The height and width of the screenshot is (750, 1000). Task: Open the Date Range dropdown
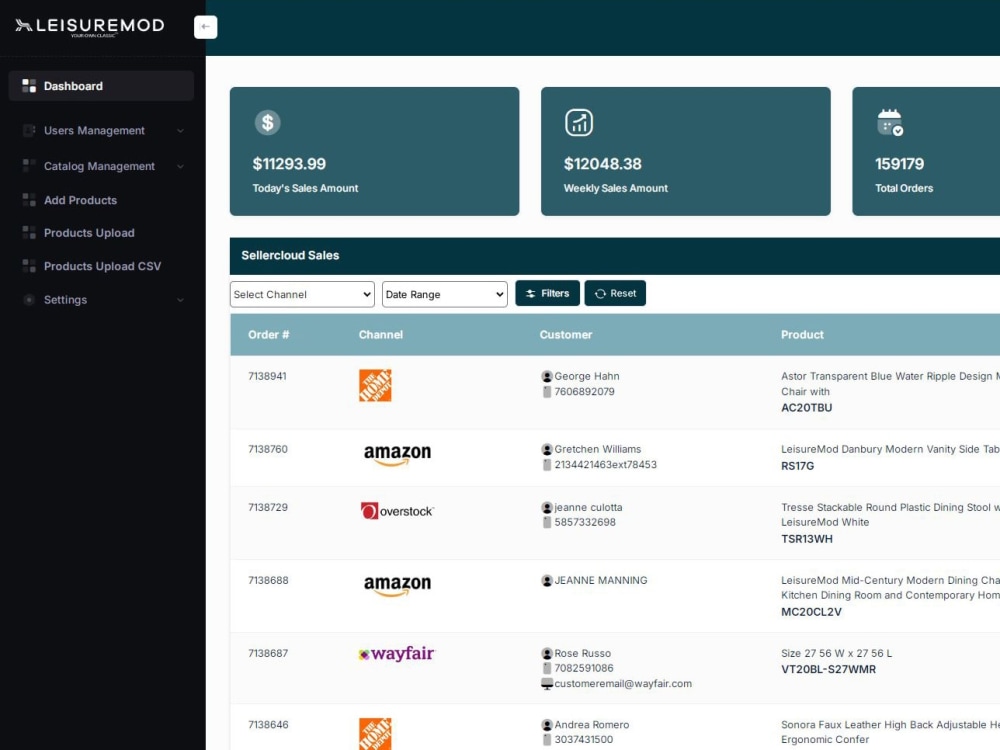[x=445, y=294]
